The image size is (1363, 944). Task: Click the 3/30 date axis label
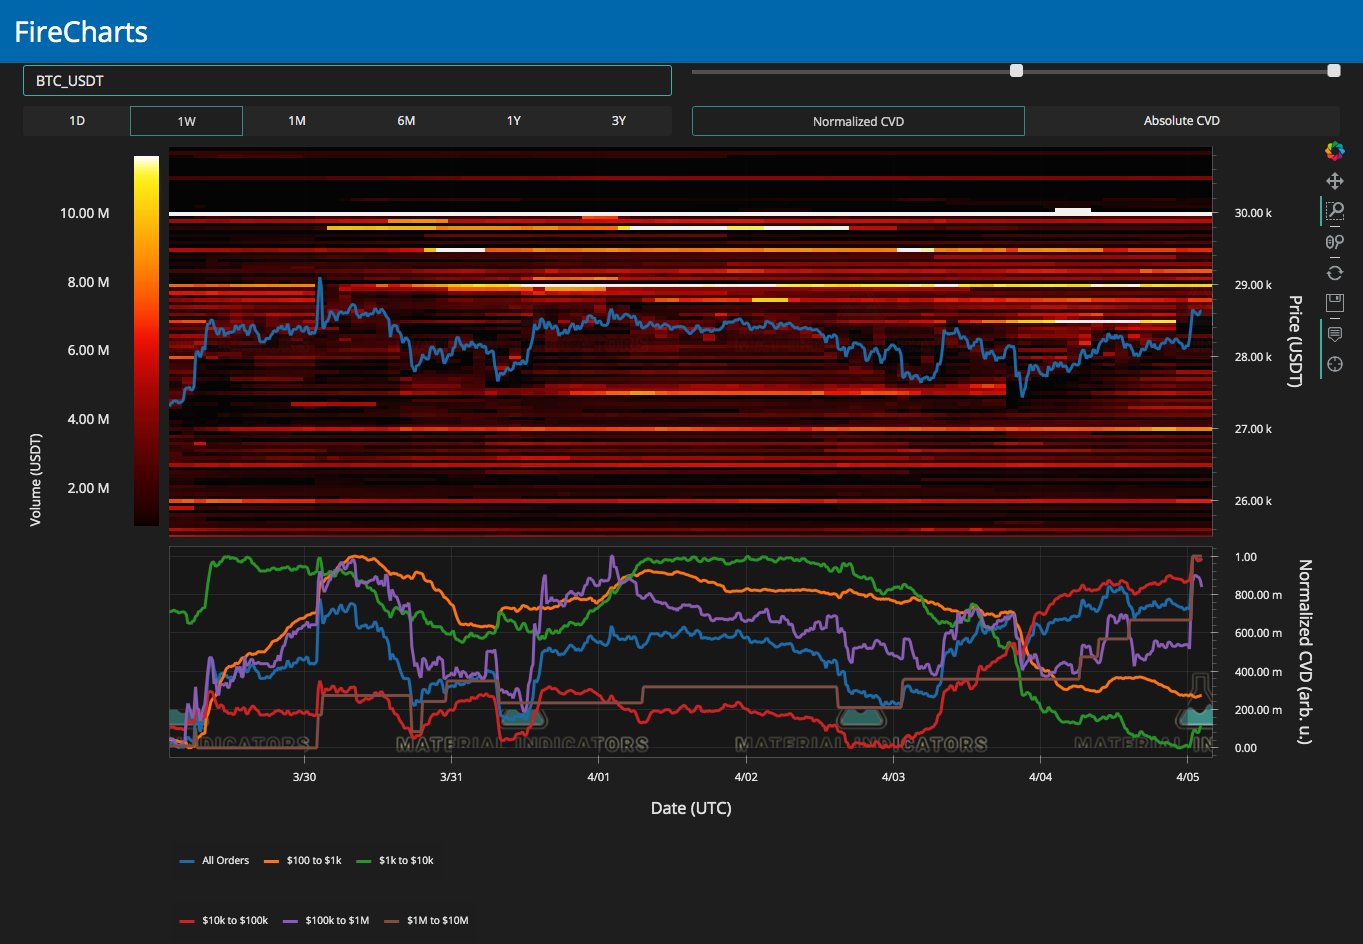304,777
